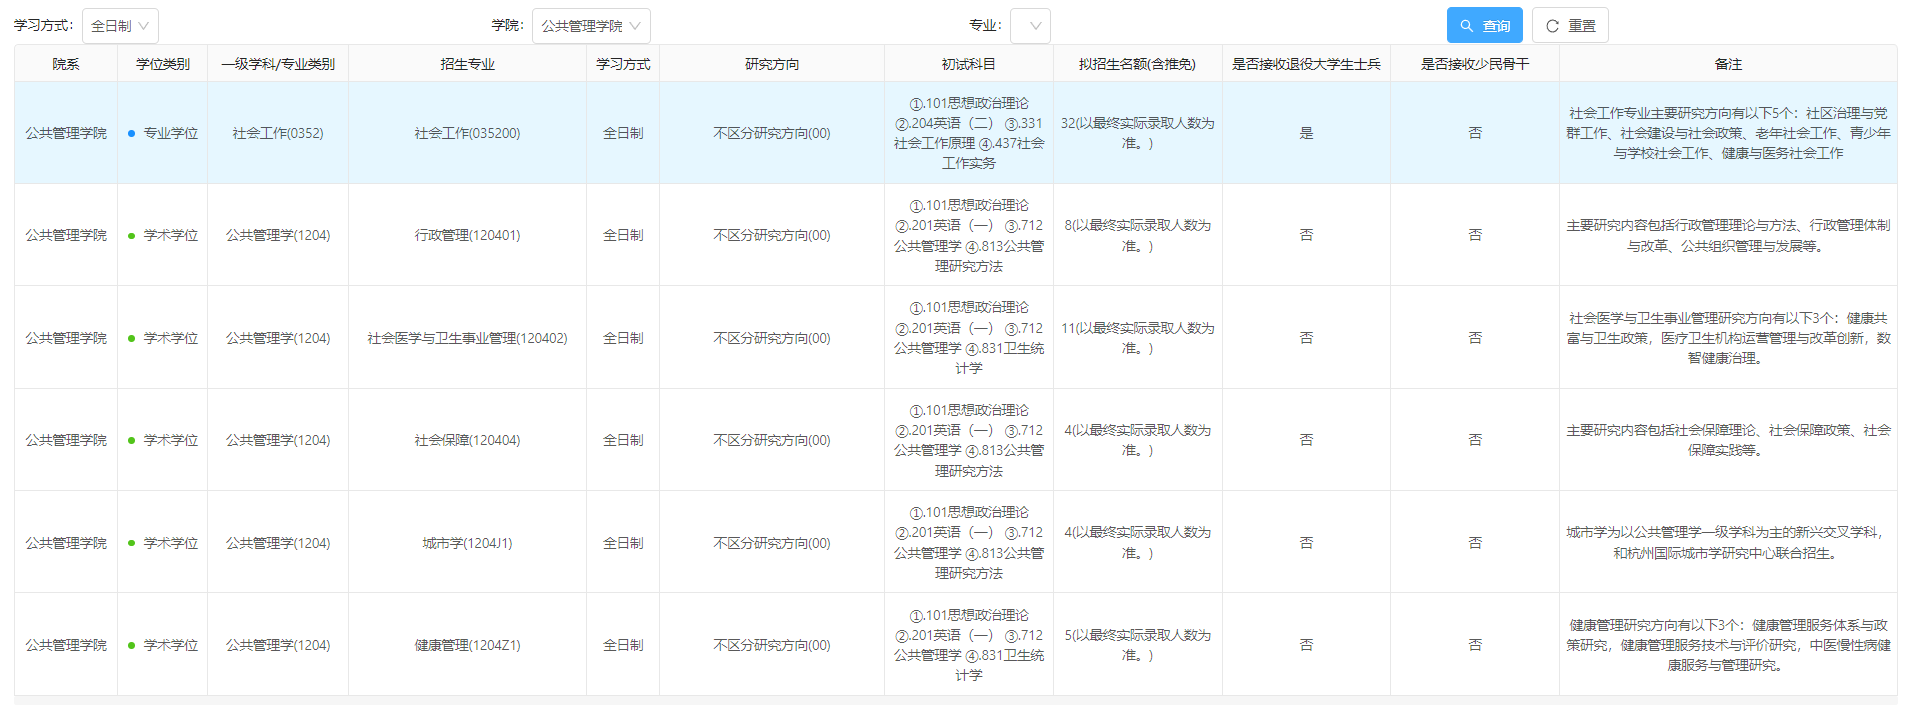Click the 院系 column header

66,64
